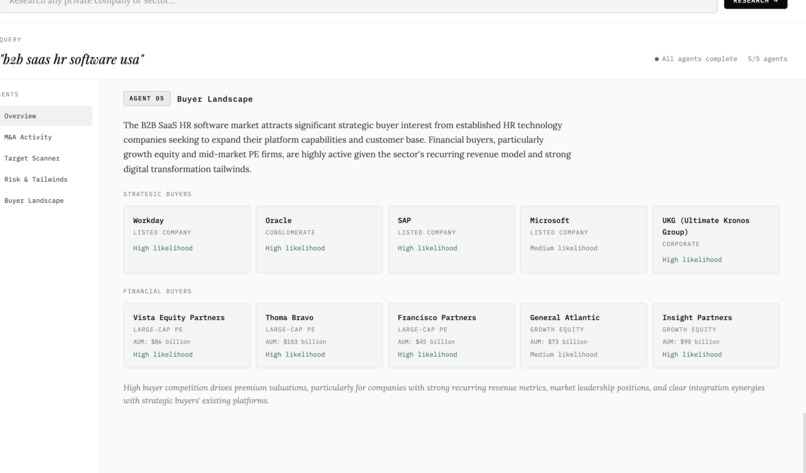Image resolution: width=806 pixels, height=473 pixels.
Task: Click 'Growth Equity' label on Insight Partners card
Action: point(689,330)
